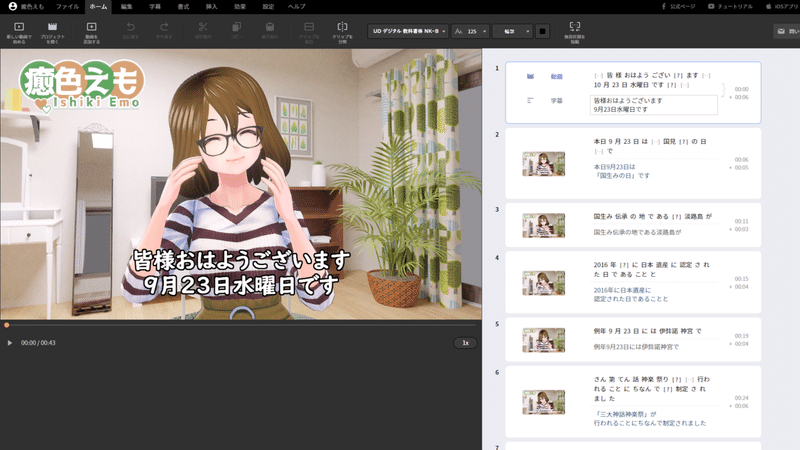Play the video preview
Screen dimensions: 800x450
(x=9, y=343)
